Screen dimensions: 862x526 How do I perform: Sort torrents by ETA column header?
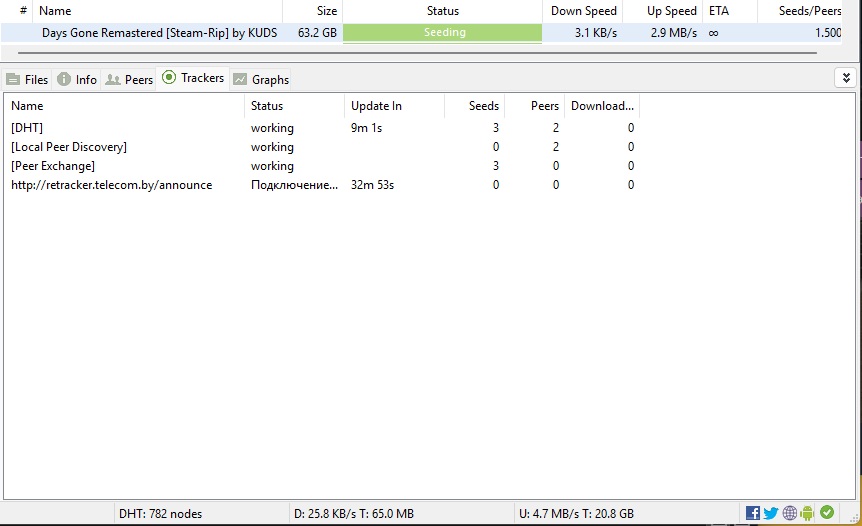[730, 11]
